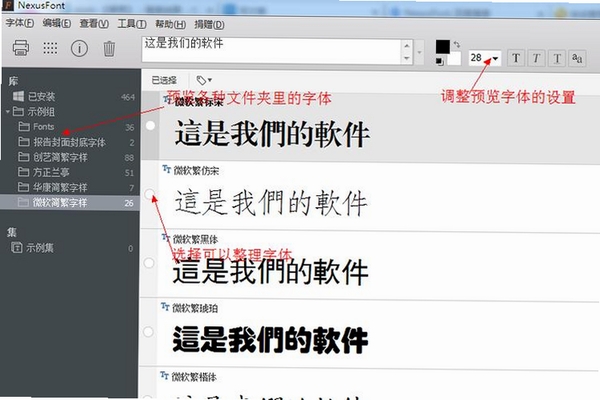This screenshot has width=600, height=400.
Task: Toggle anti-aliasing aa button
Action: click(577, 58)
